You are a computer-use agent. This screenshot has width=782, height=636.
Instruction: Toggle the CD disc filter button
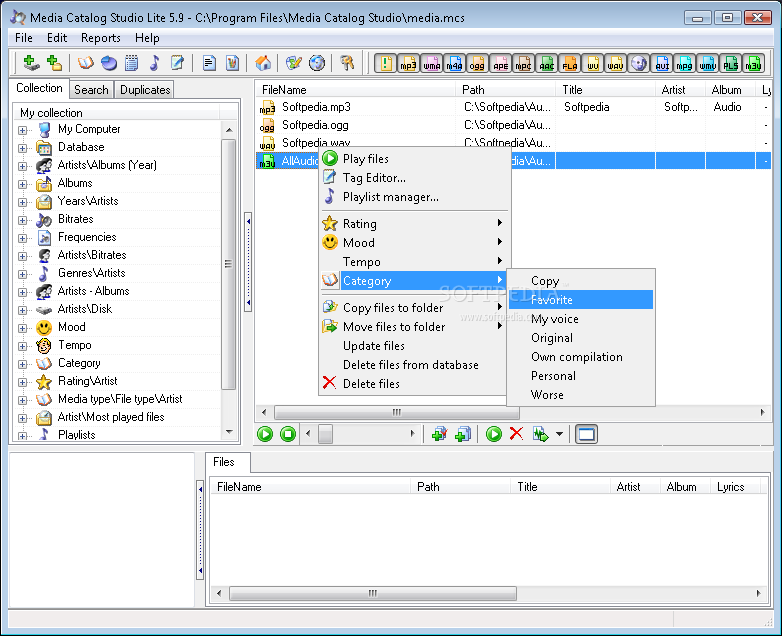coord(638,63)
